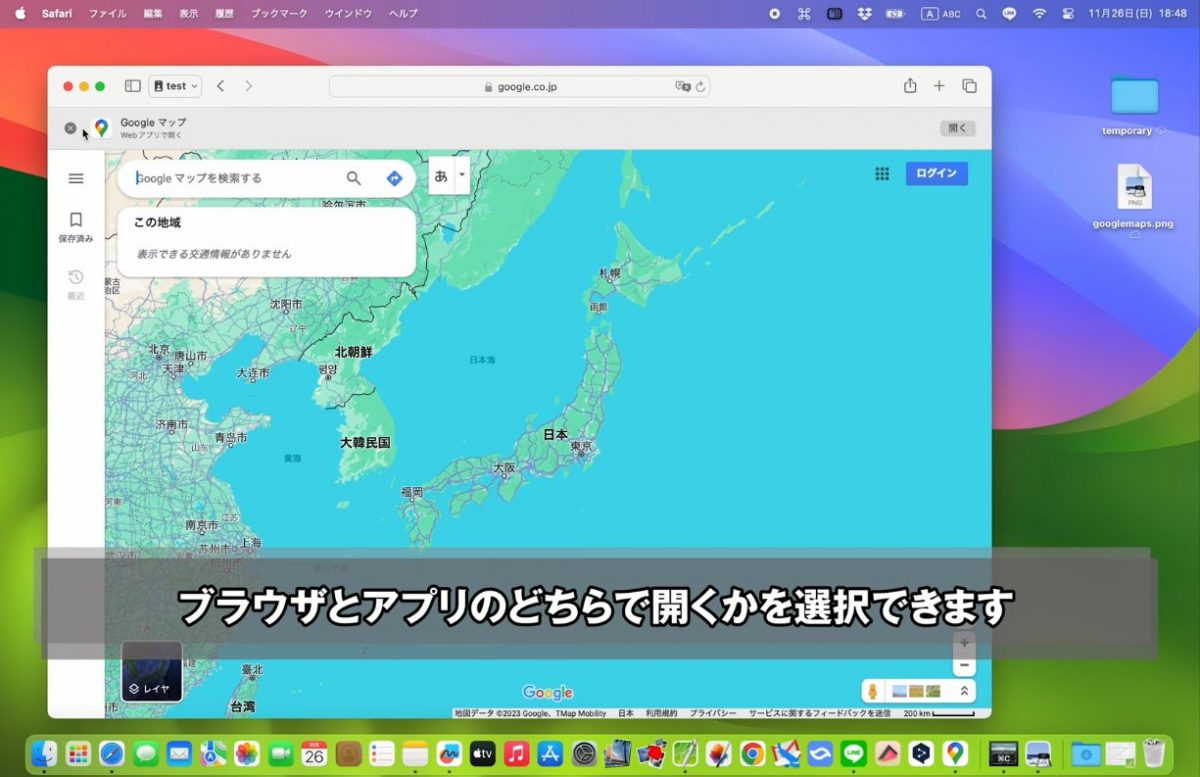Click the Safari sidebar toggle icon
The image size is (1200, 777).
(x=133, y=86)
